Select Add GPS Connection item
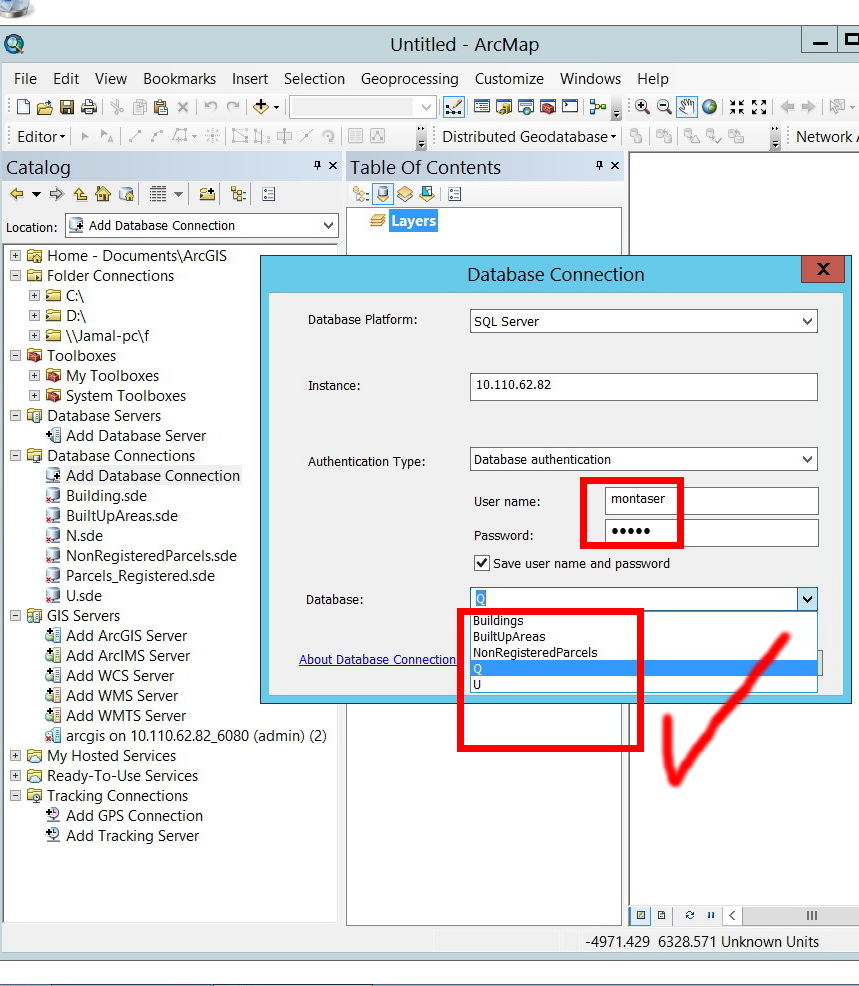Image resolution: width=859 pixels, height=986 pixels. click(x=134, y=816)
